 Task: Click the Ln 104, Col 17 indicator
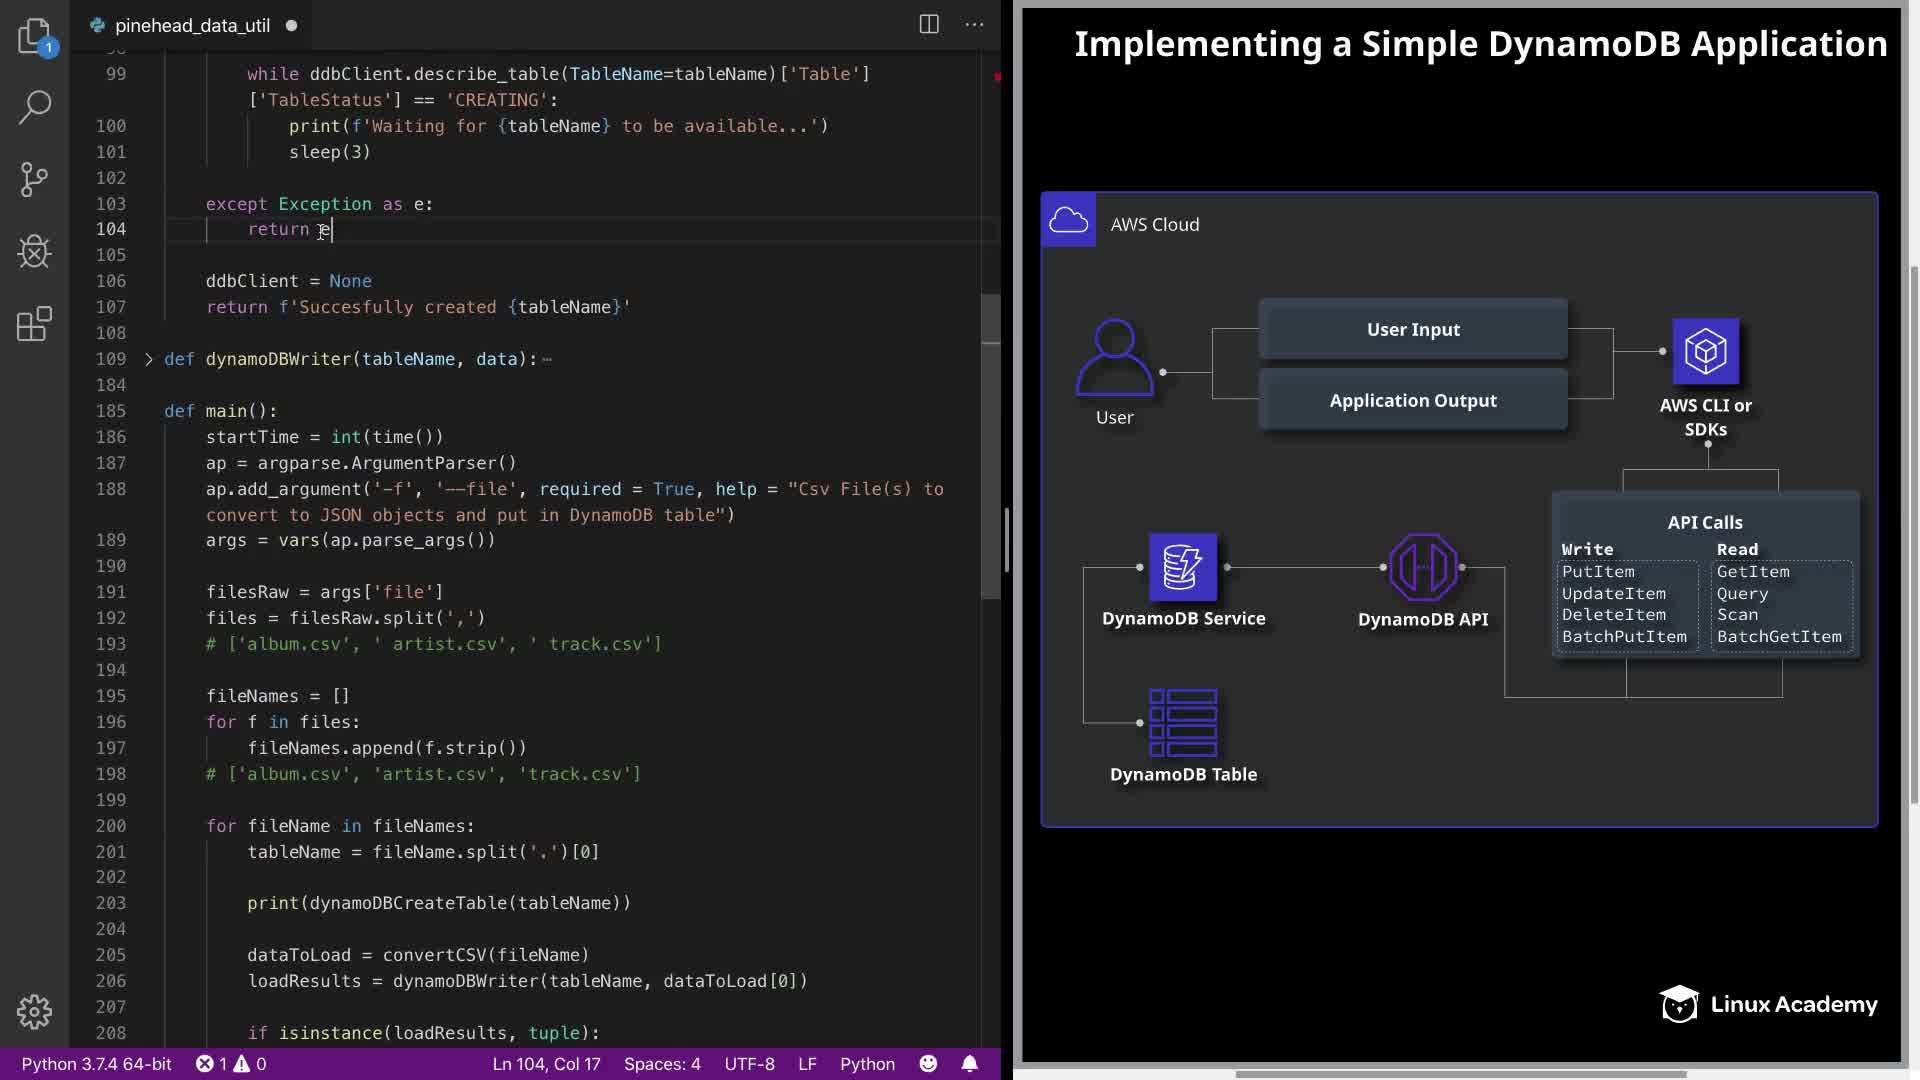point(546,1063)
